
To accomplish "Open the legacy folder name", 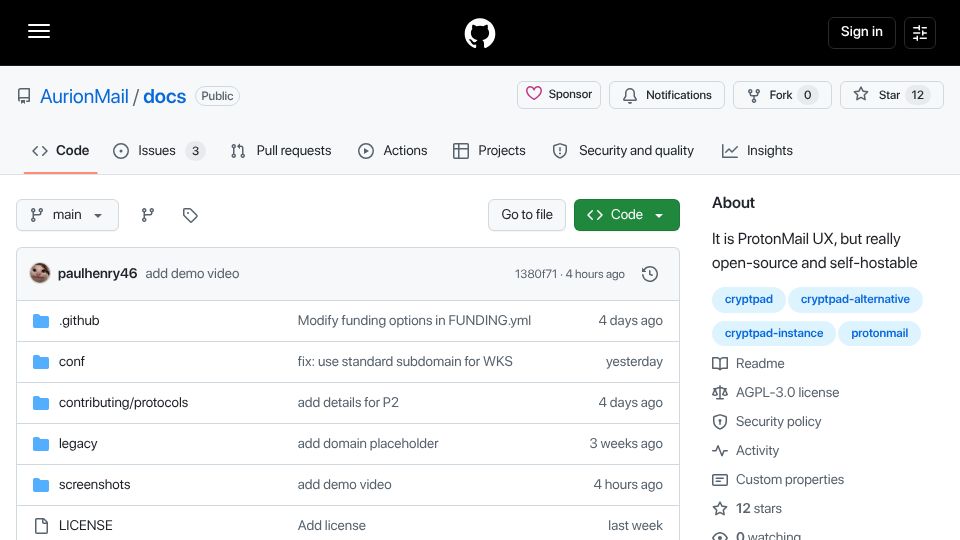I will [78, 444].
